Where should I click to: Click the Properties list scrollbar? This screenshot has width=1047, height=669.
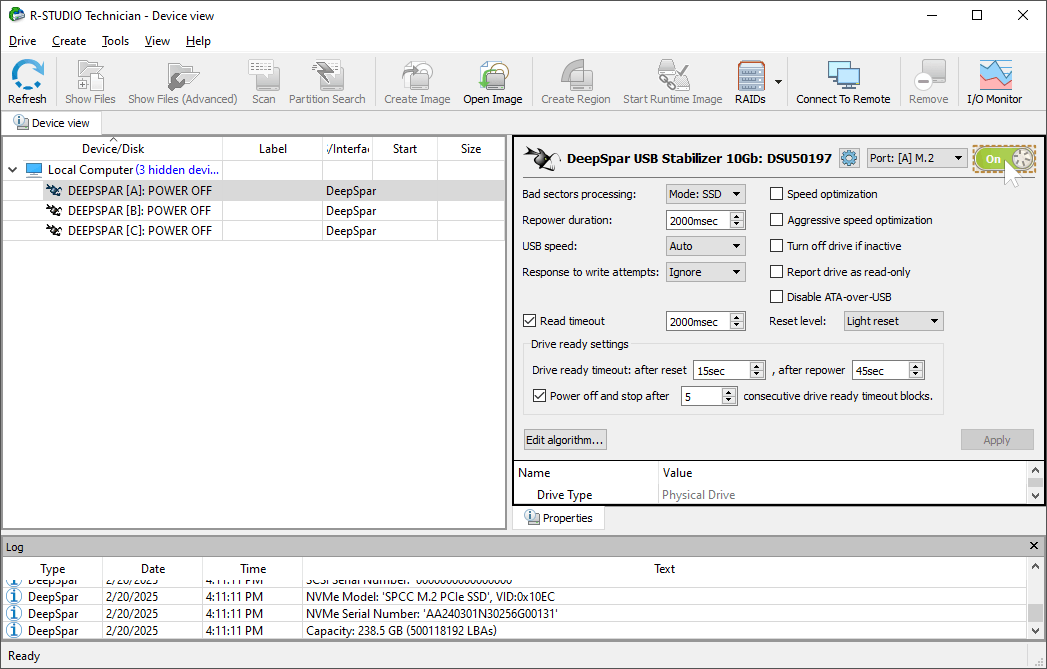click(x=1035, y=483)
